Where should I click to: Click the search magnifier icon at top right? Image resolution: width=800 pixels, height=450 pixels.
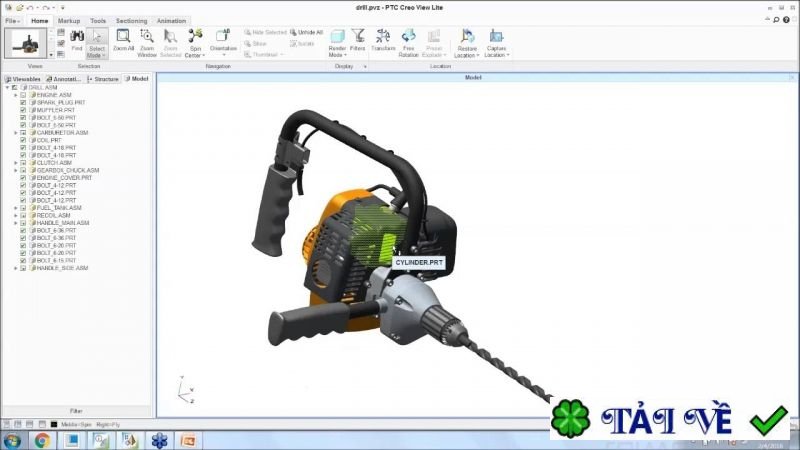pos(776,20)
